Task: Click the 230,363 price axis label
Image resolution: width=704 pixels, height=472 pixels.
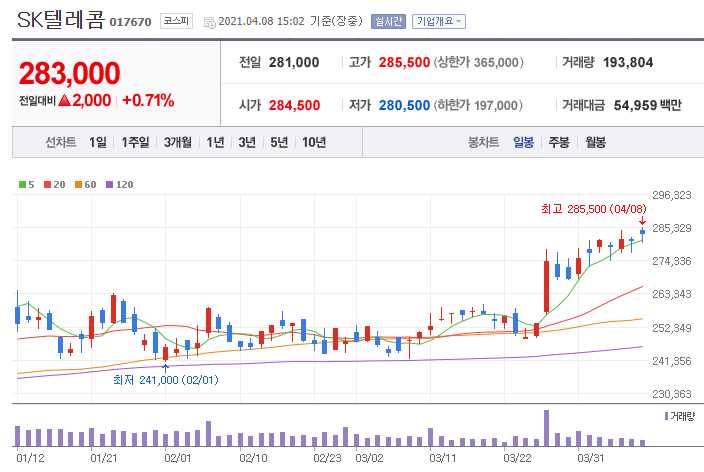Action: pyautogui.click(x=672, y=394)
